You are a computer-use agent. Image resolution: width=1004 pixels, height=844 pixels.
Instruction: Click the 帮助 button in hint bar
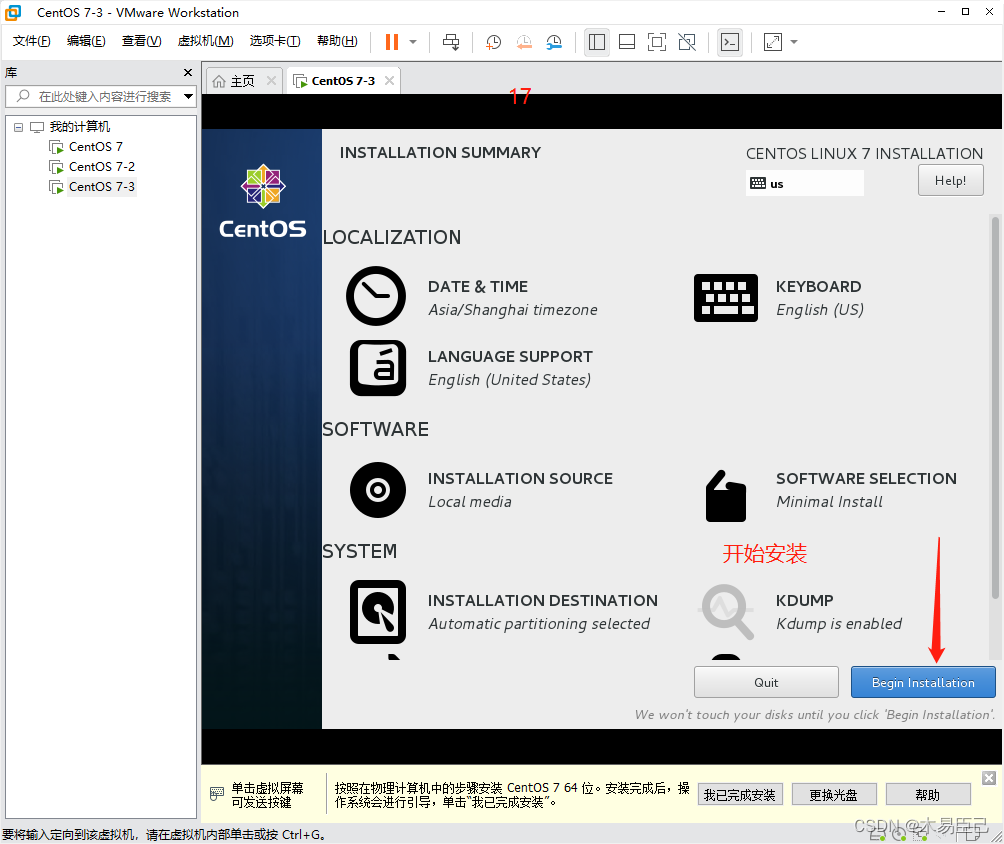928,795
